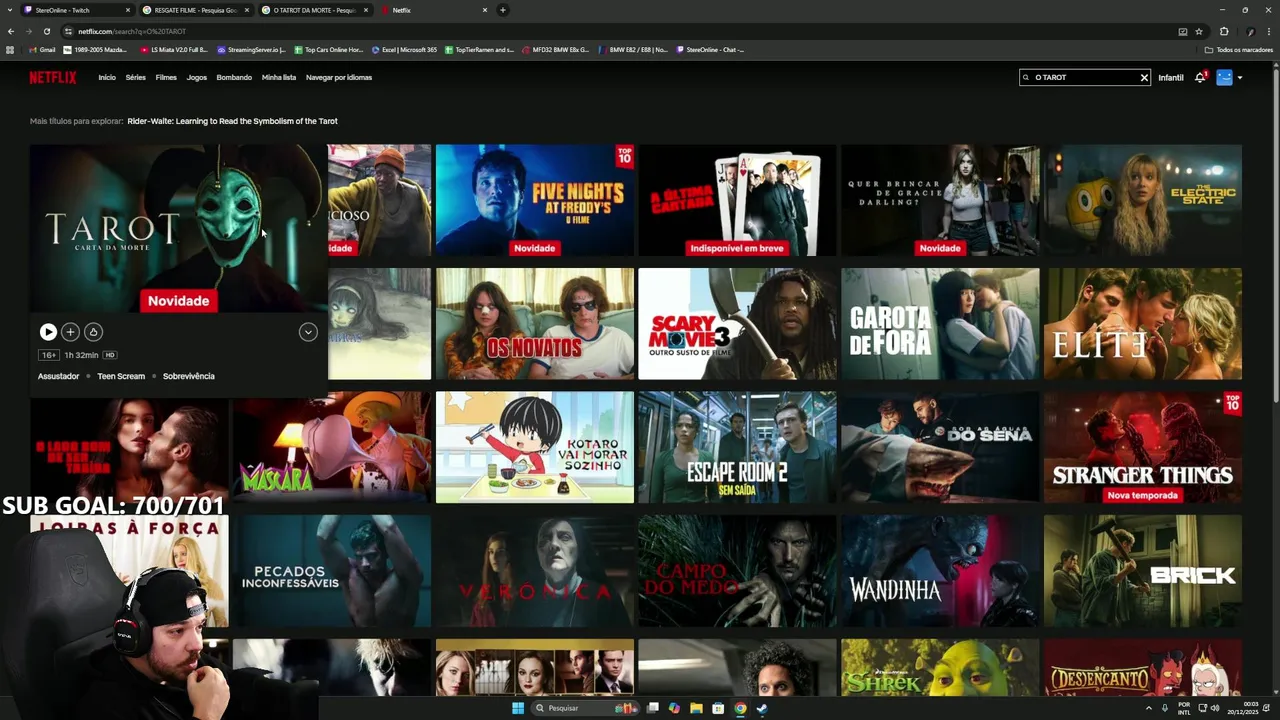Open the Séries menu item
This screenshot has width=1280, height=720.
[x=136, y=77]
